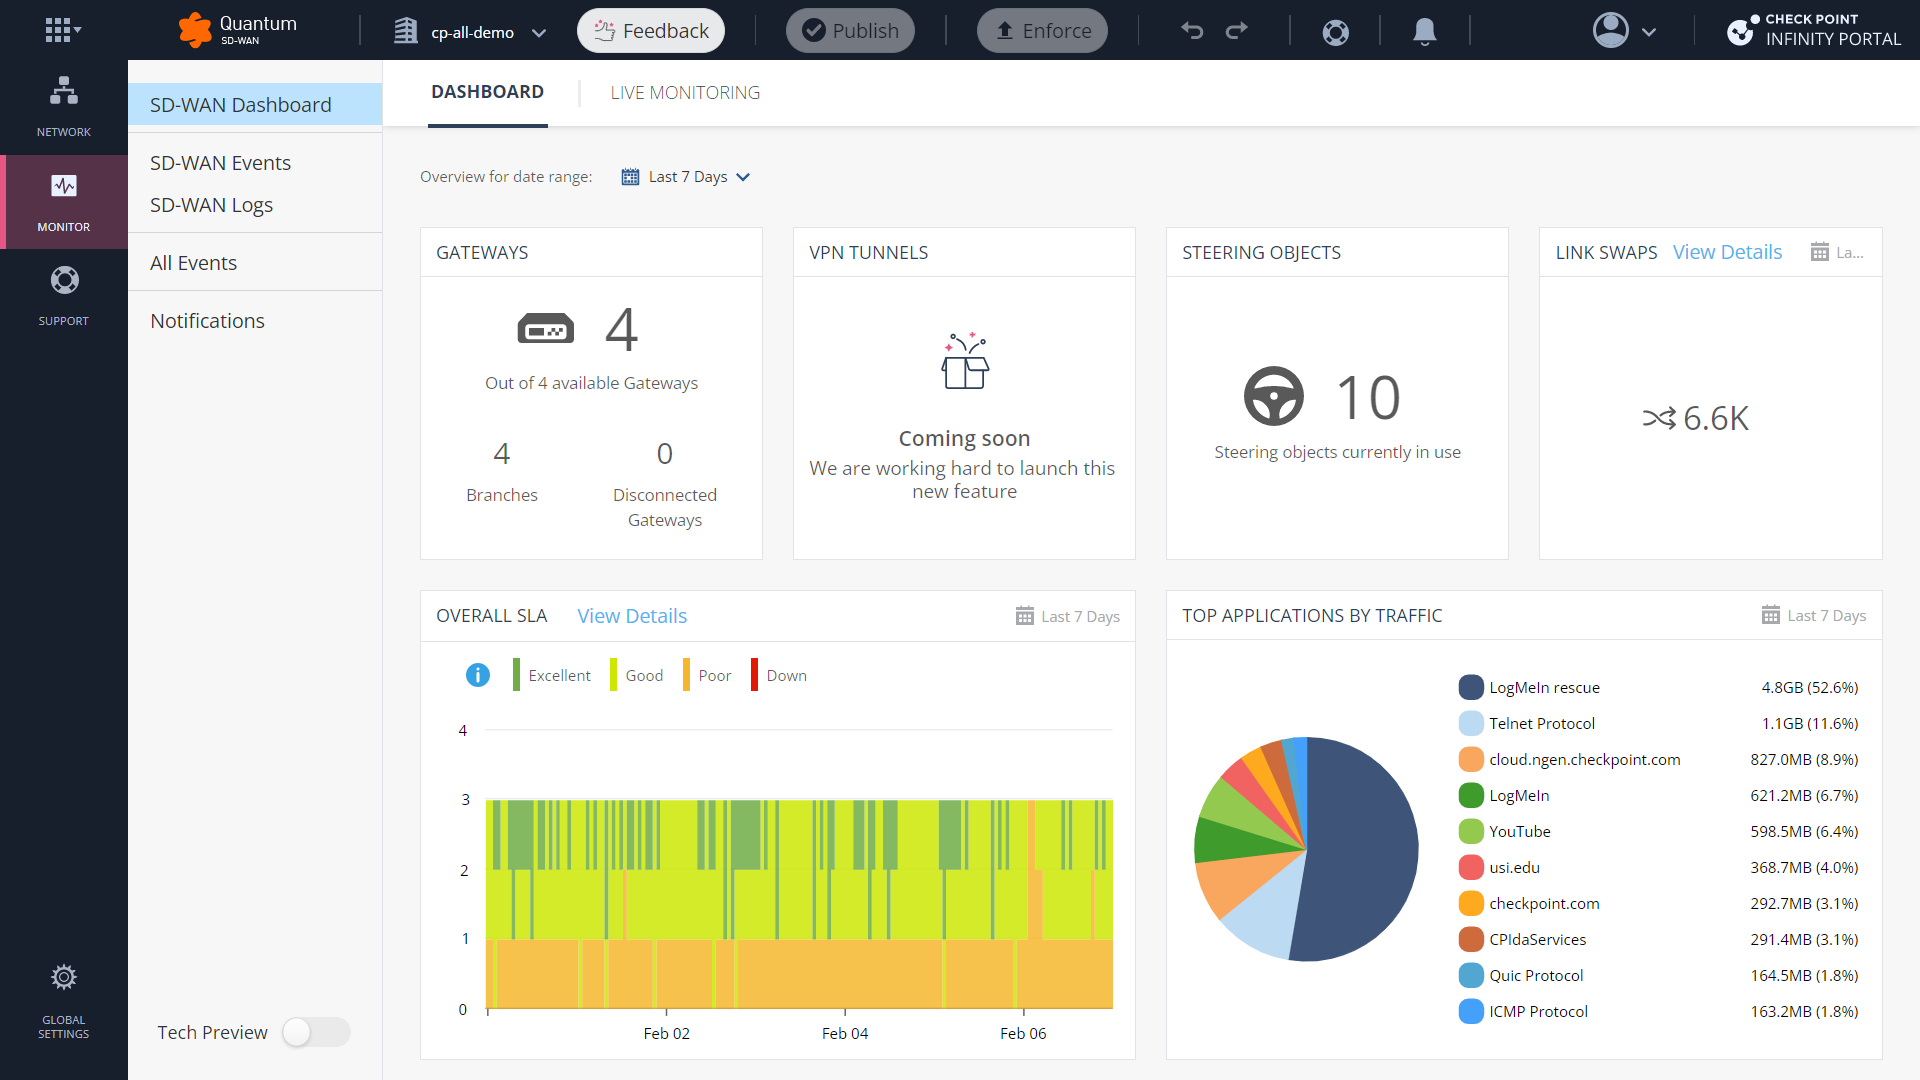
Task: Switch to the Live Monitoring tab
Action: [685, 93]
